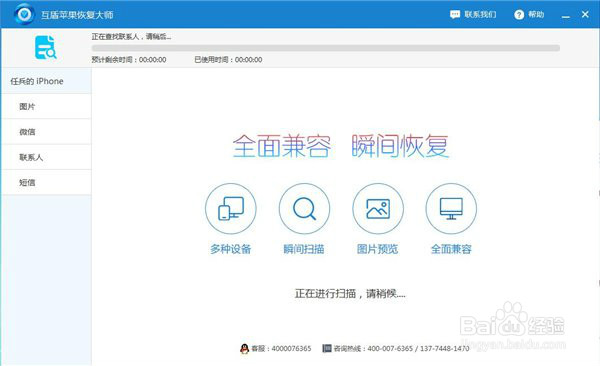
Task: Open 联系我们 contact link
Action: (x=480, y=15)
